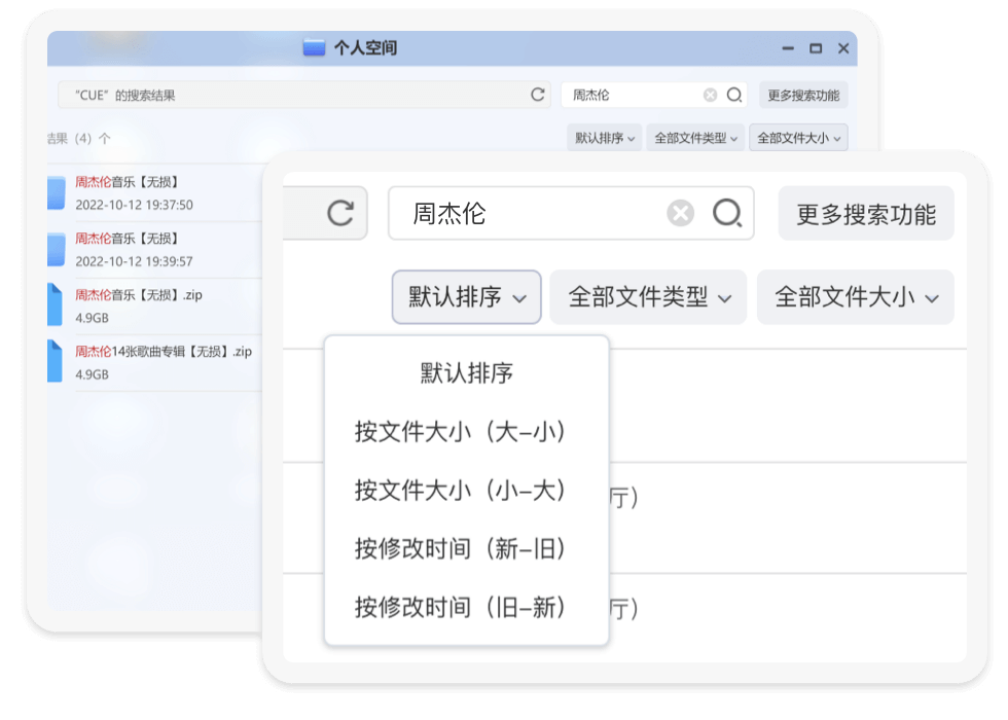Open 默认排序 dropdown in 个人空间 window
The height and width of the screenshot is (720, 1008).
click(604, 138)
